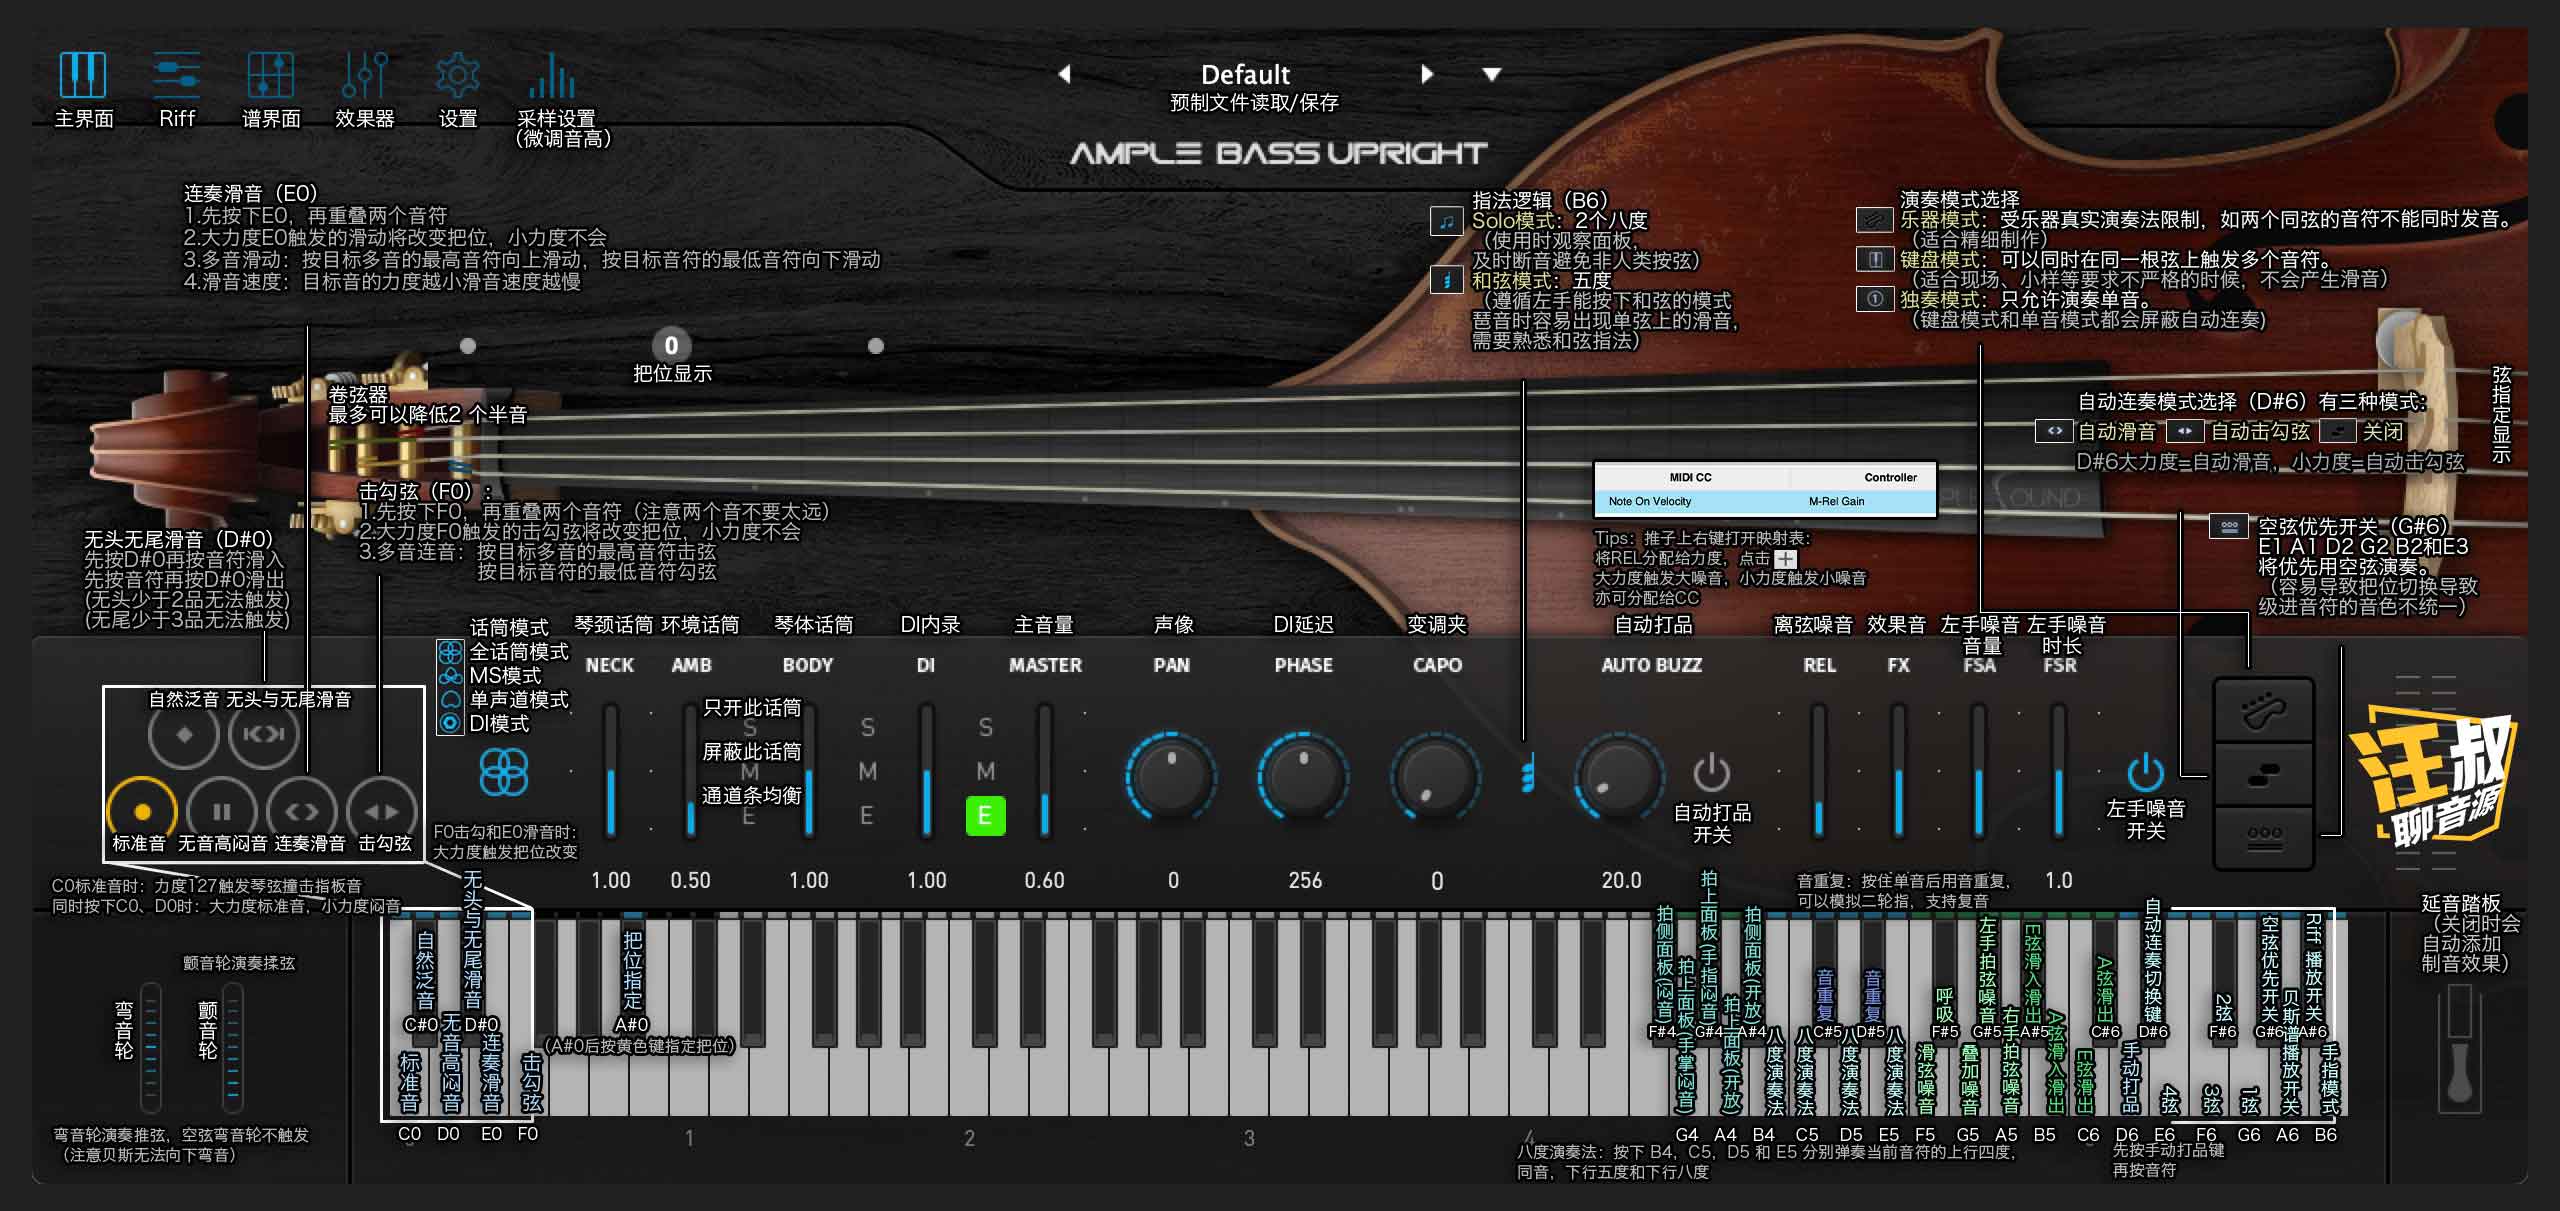This screenshot has height=1211, width=2560.
Task: Click the PAN knob
Action: [x=1171, y=776]
